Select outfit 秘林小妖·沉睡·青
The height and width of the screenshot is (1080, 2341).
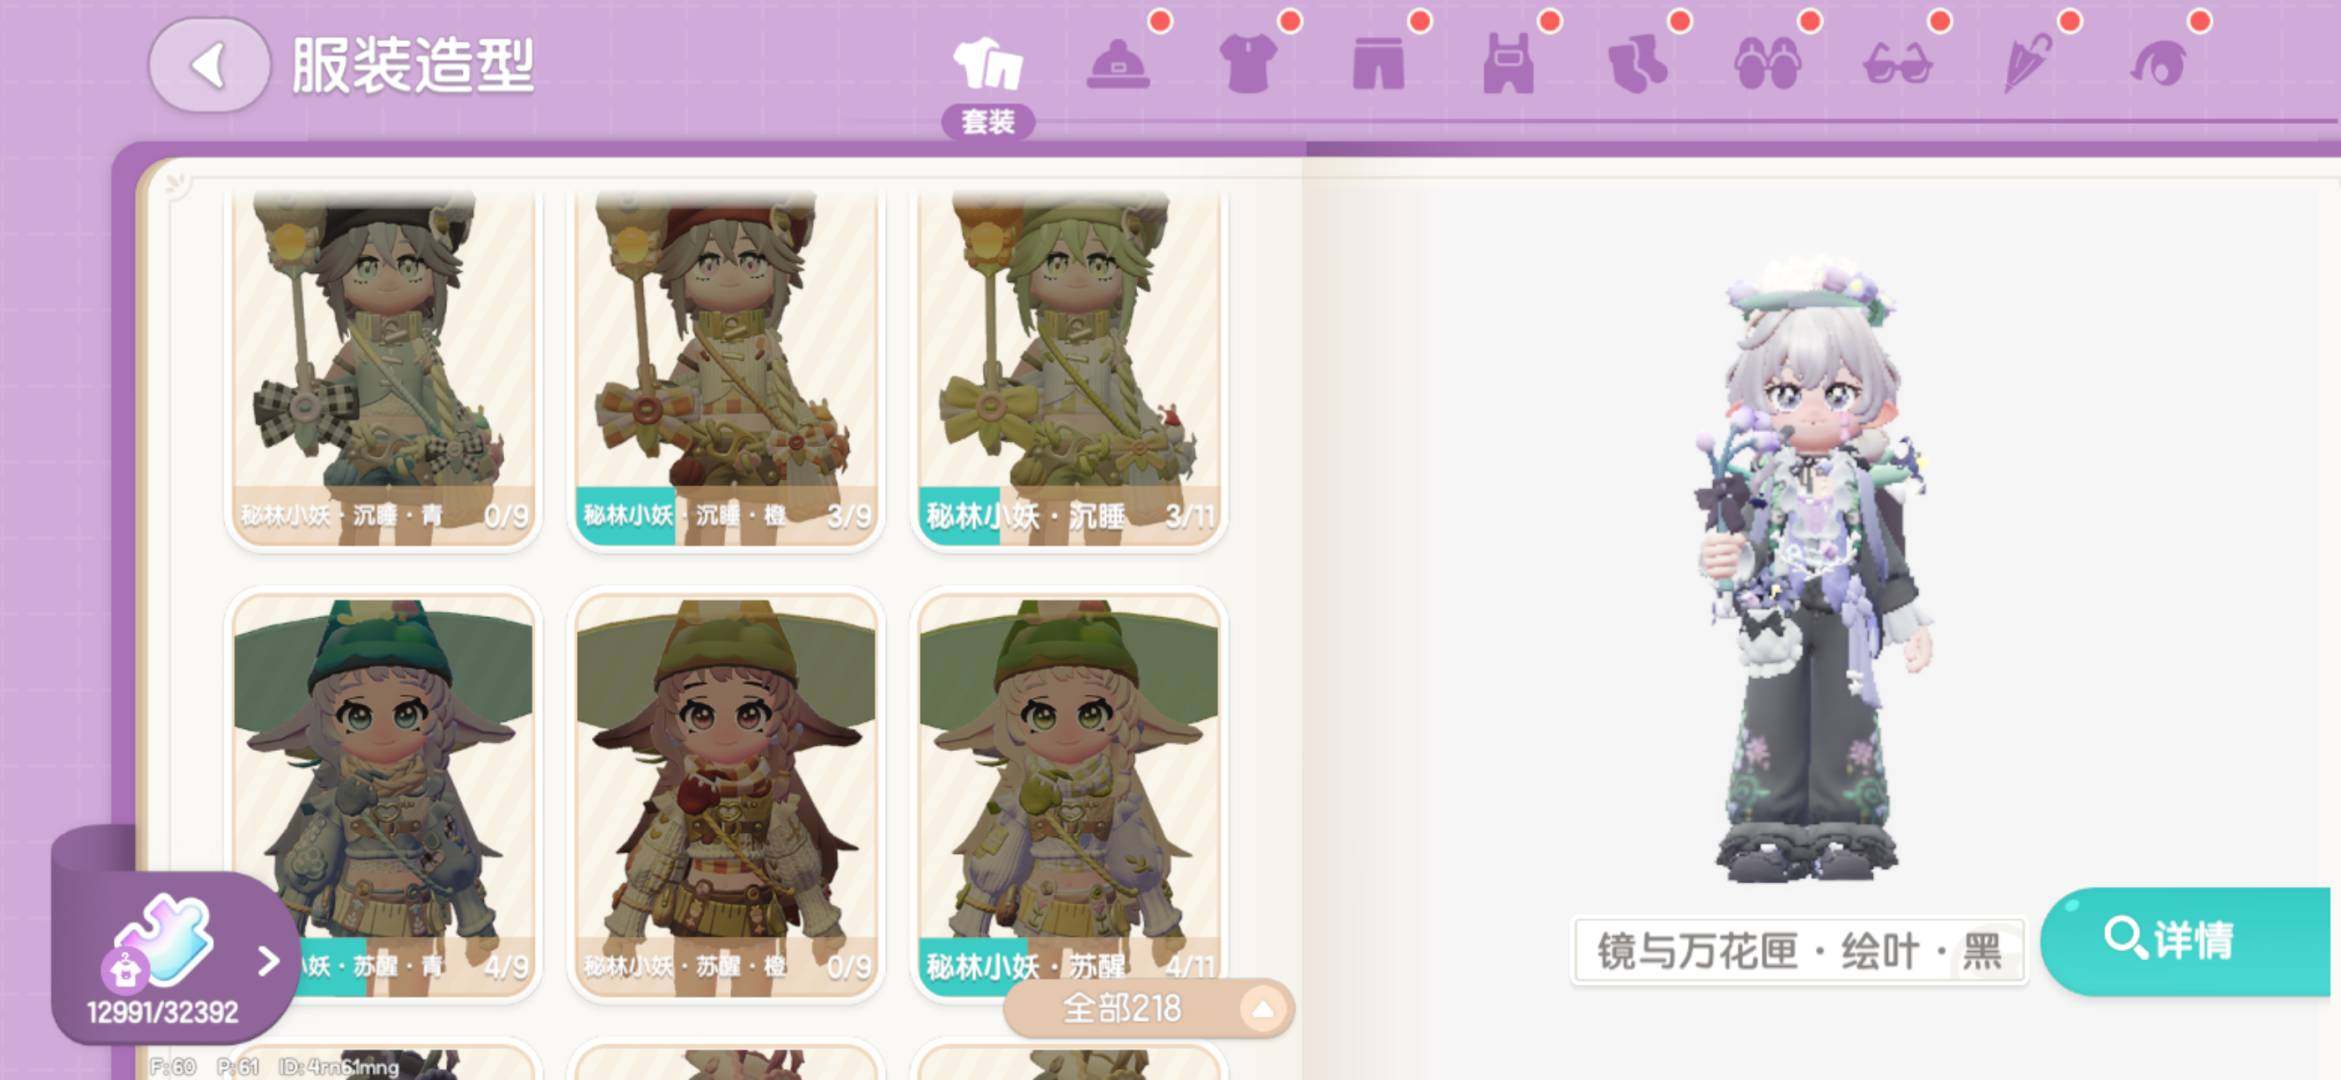point(383,368)
